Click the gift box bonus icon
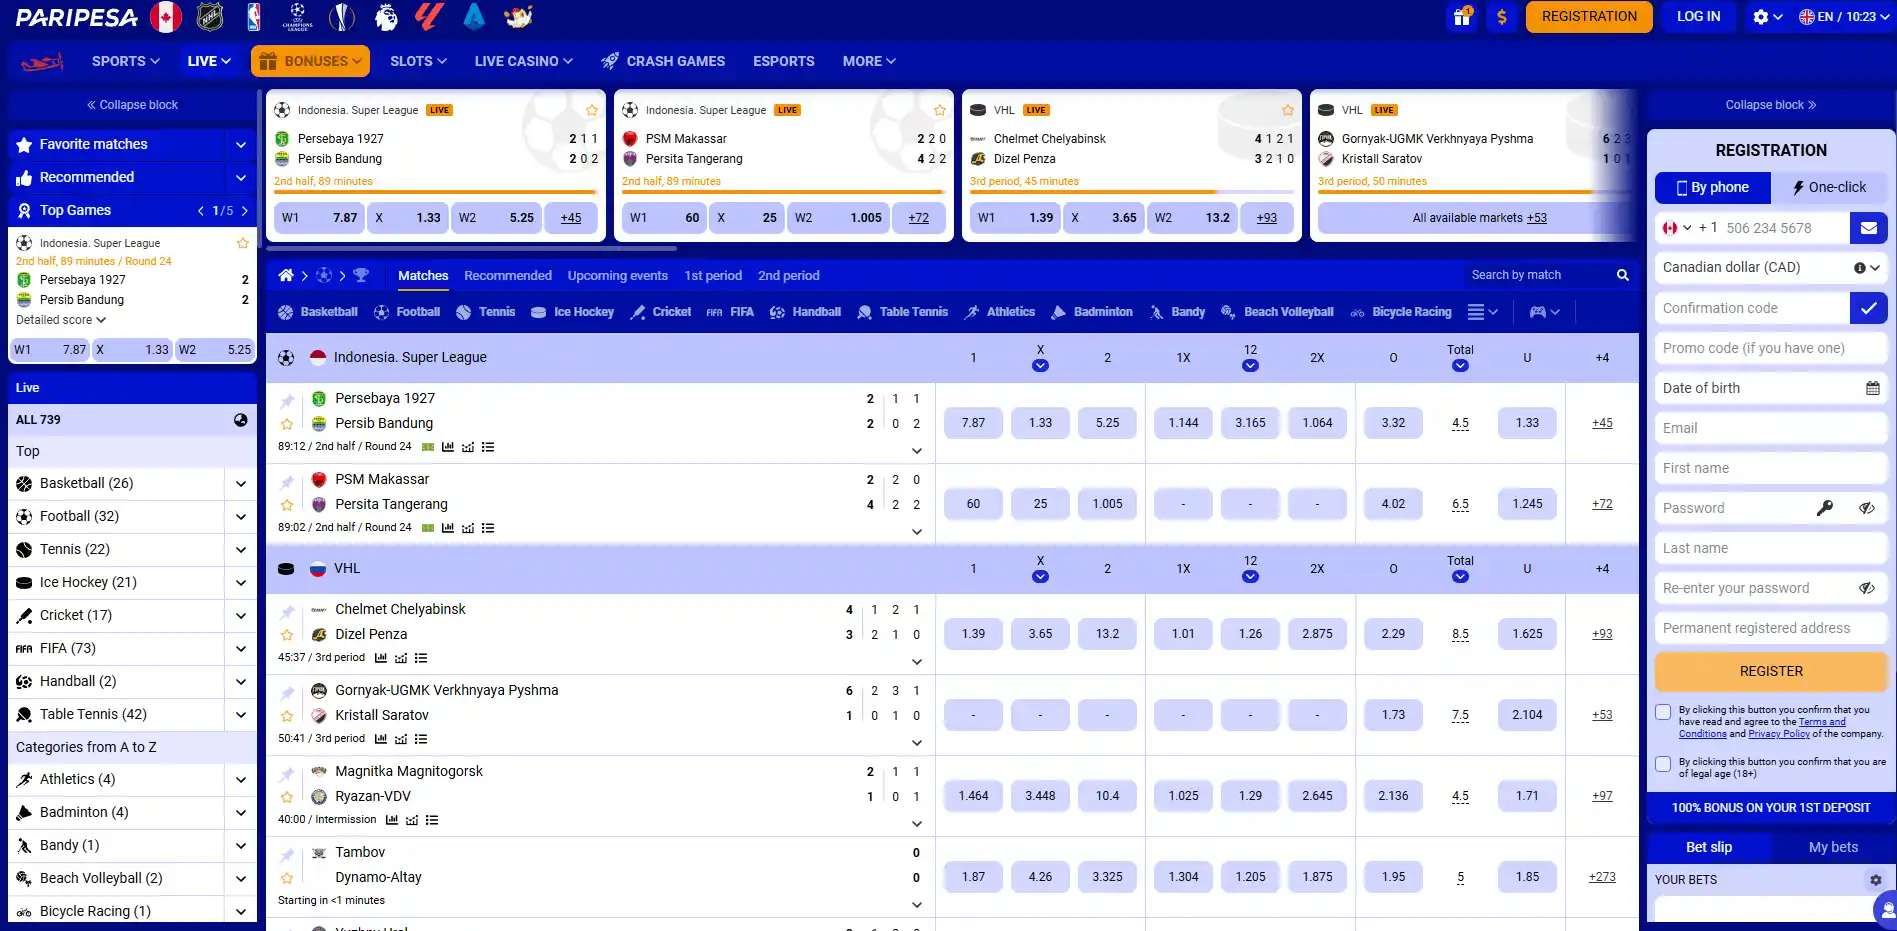Image resolution: width=1897 pixels, height=931 pixels. tap(1462, 17)
